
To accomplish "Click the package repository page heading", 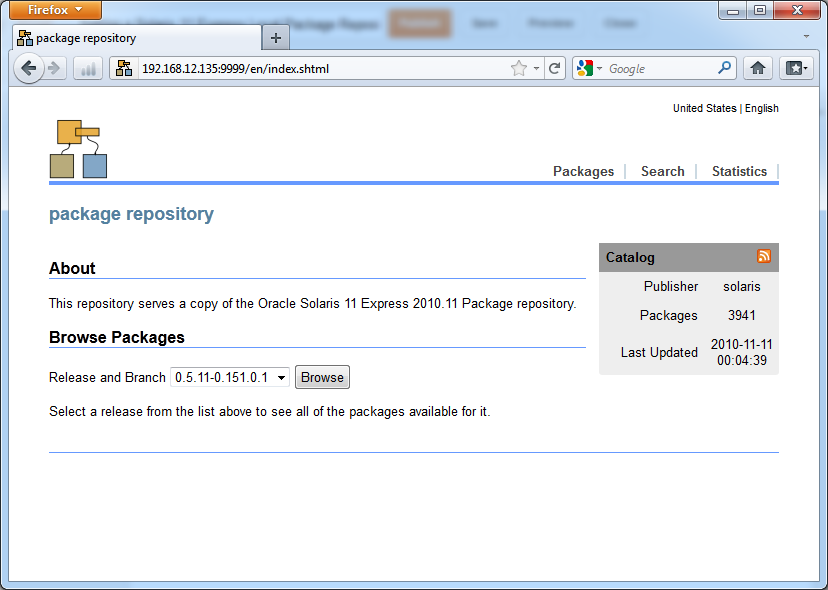I will click(131, 214).
